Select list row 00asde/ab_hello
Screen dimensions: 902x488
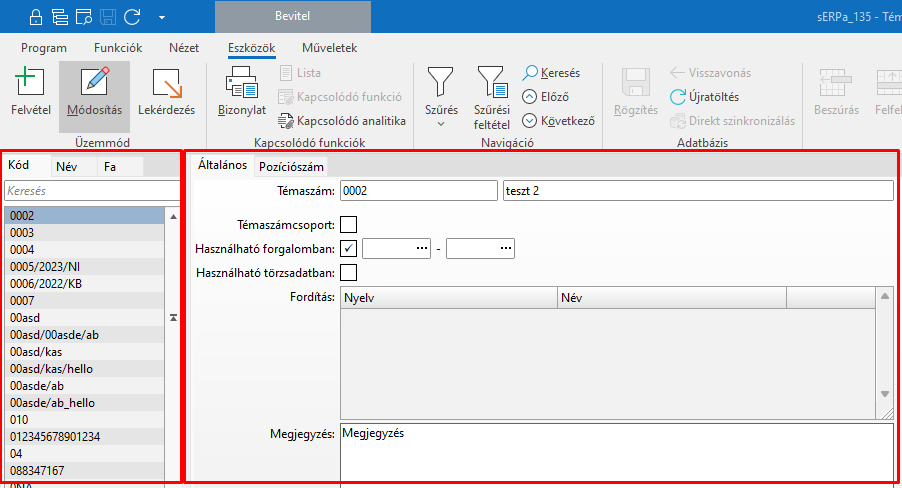click(x=85, y=403)
